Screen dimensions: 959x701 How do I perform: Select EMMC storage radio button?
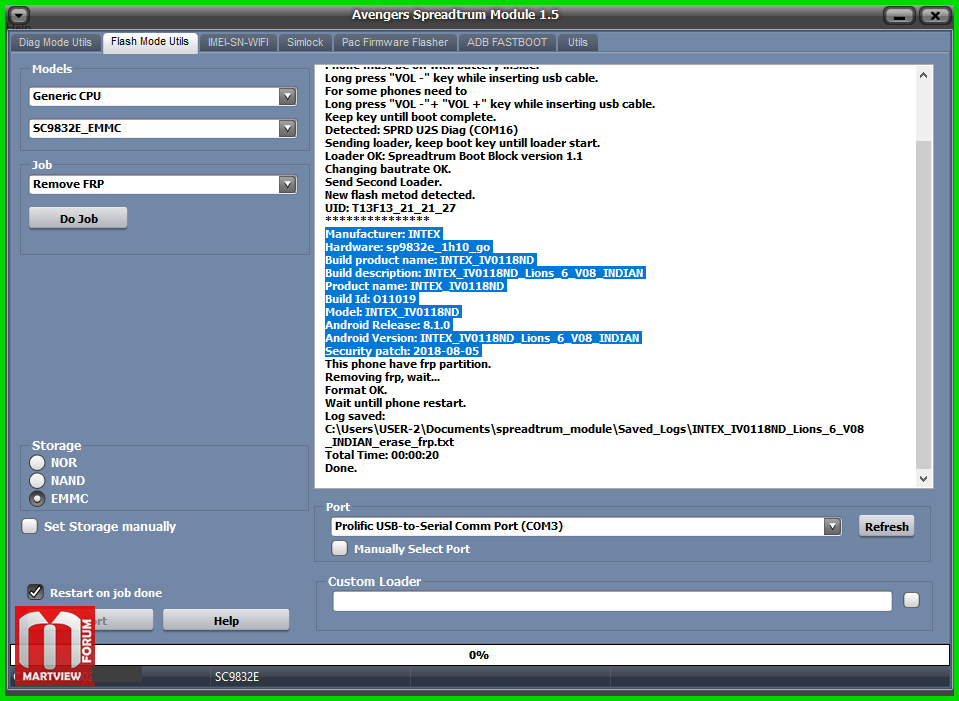(37, 499)
